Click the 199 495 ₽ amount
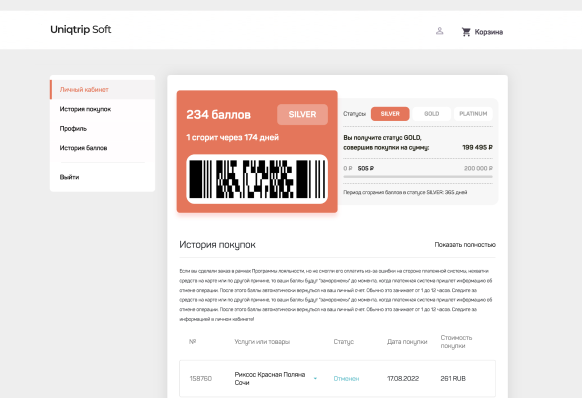This screenshot has height=398, width=582. pos(477,147)
